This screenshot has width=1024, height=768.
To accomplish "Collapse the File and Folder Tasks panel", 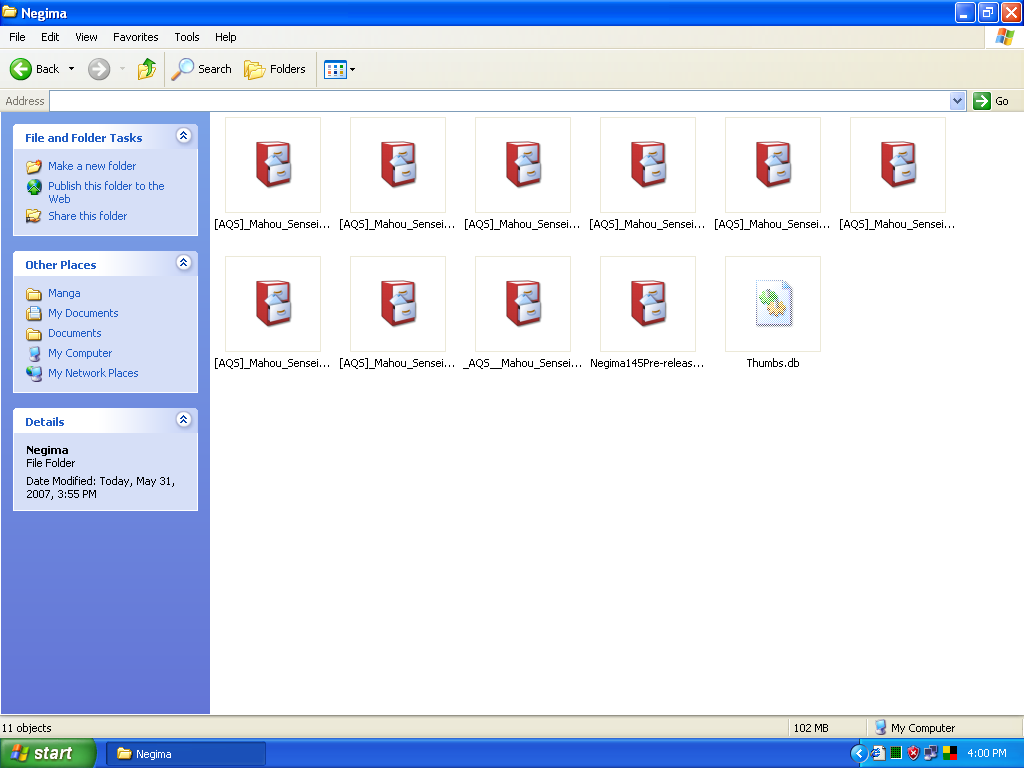I will [x=184, y=136].
